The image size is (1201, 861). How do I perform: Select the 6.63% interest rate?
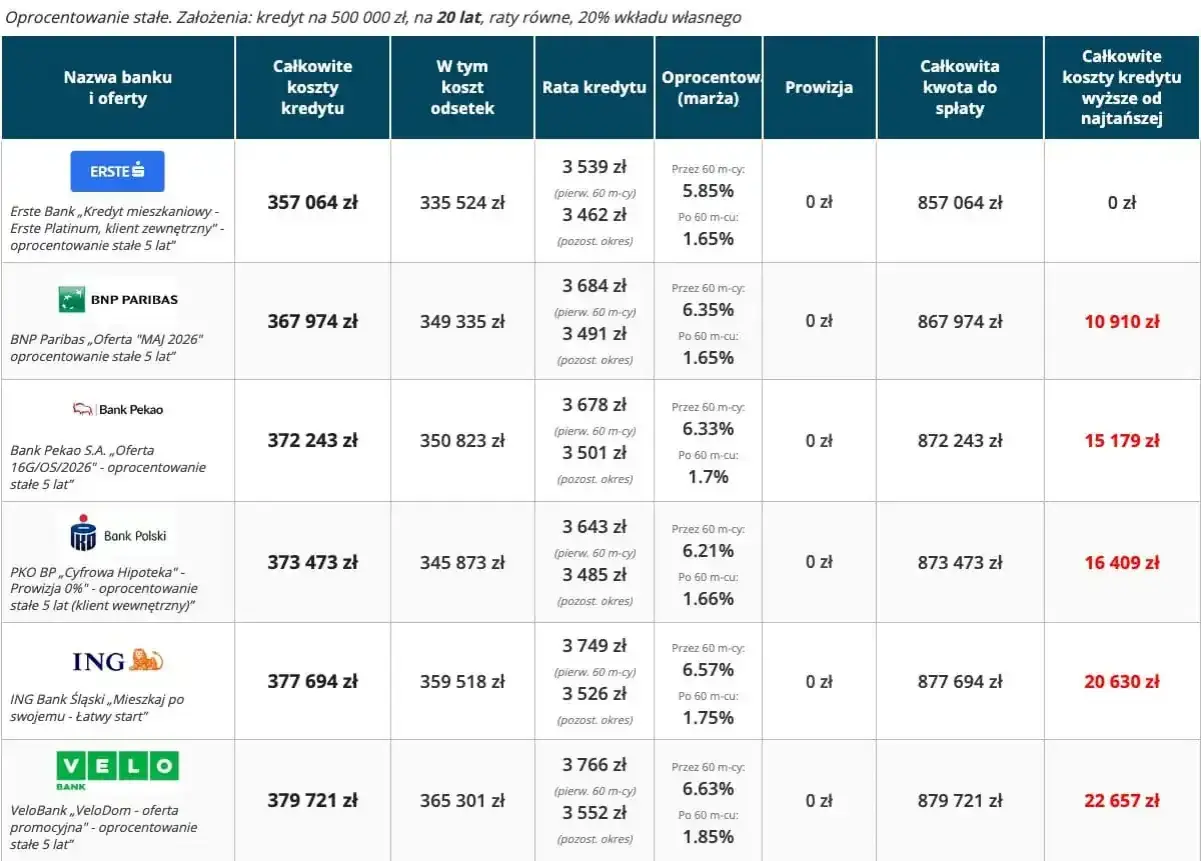(708, 788)
